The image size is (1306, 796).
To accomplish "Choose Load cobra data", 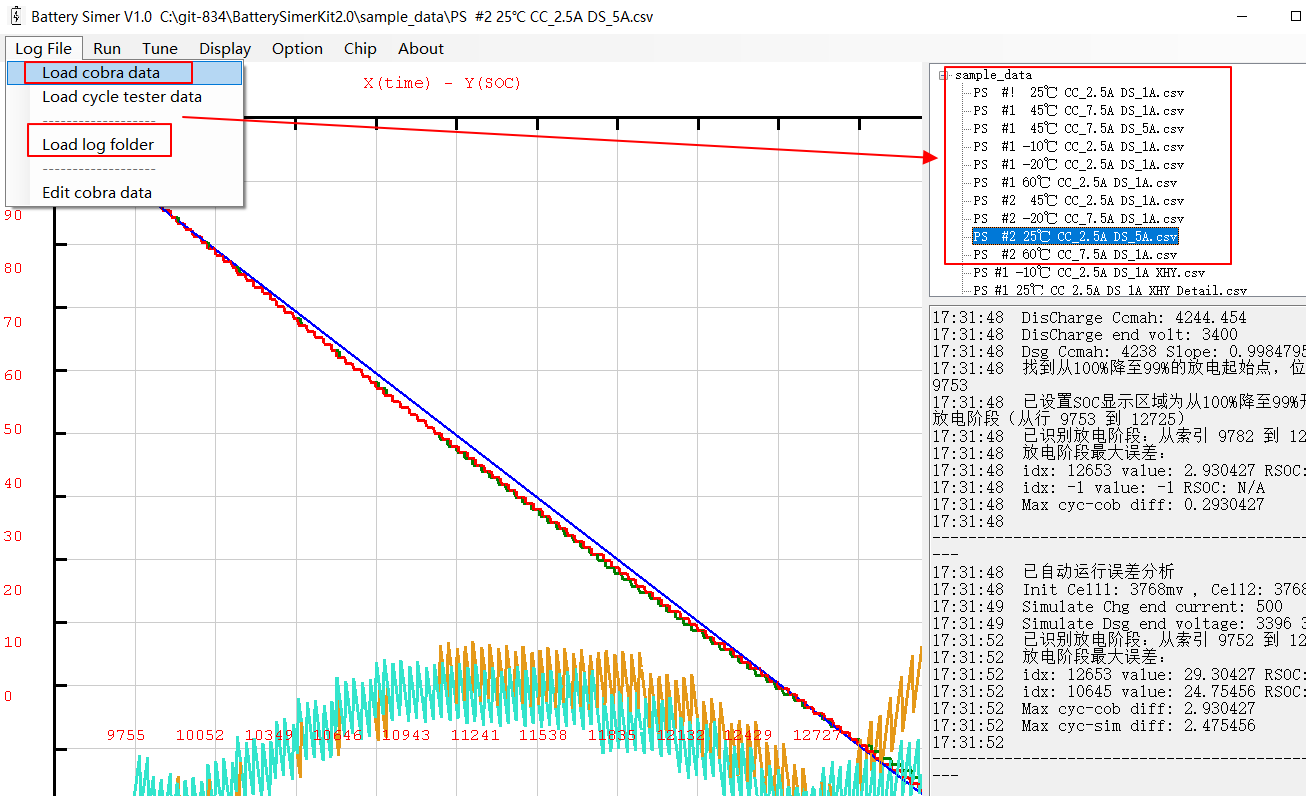I will click(125, 73).
